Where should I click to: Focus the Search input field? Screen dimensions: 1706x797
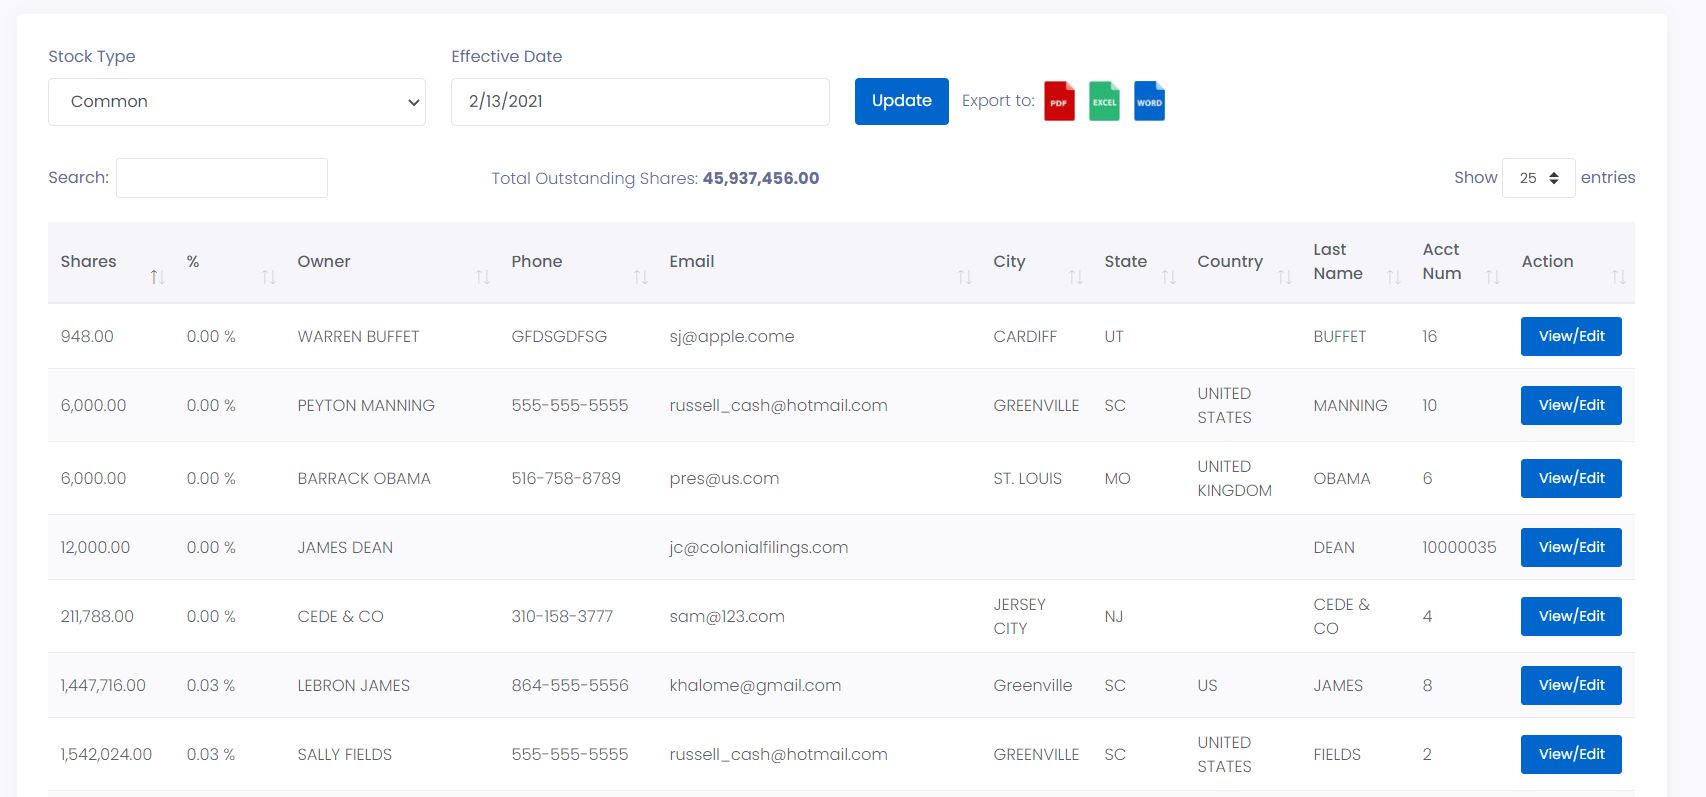click(222, 178)
